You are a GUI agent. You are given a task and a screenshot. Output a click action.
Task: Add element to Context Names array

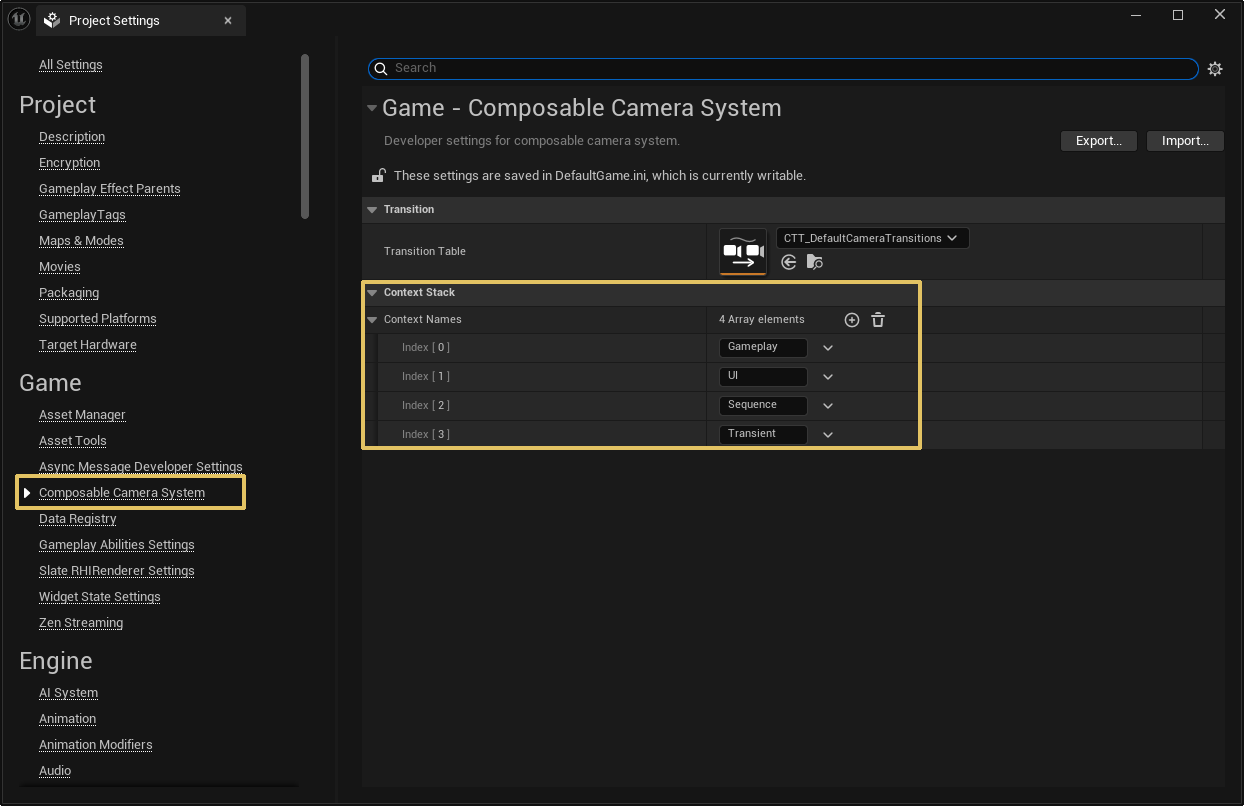pyautogui.click(x=852, y=320)
